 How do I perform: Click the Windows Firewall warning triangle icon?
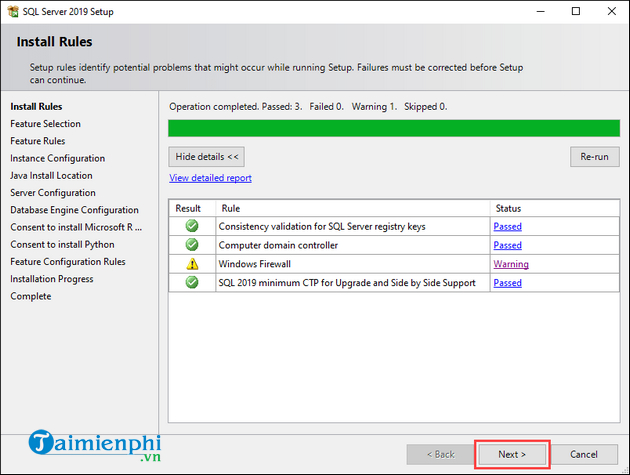192,264
